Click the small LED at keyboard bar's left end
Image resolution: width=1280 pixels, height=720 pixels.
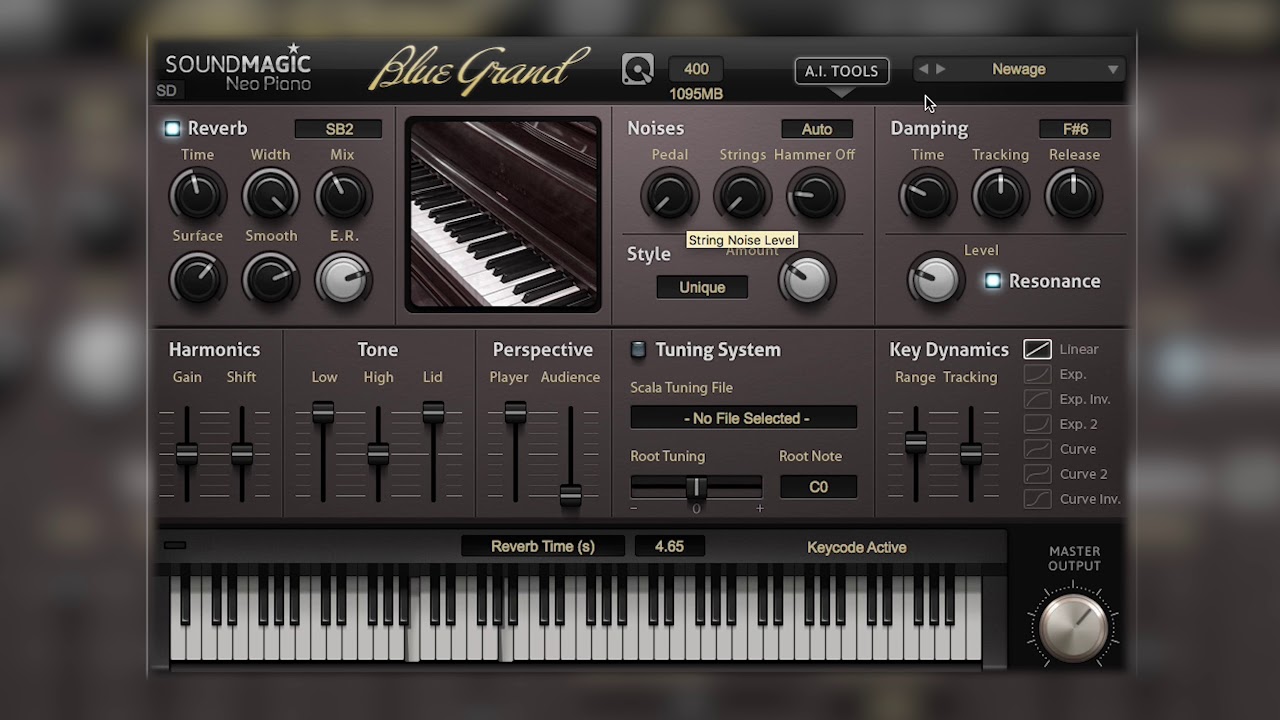pos(175,545)
